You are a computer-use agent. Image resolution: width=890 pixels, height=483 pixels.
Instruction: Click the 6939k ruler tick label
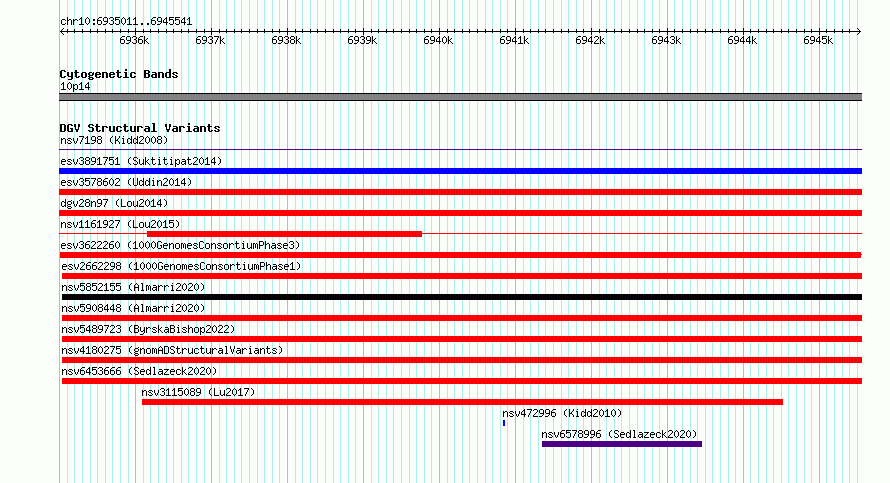coord(362,40)
